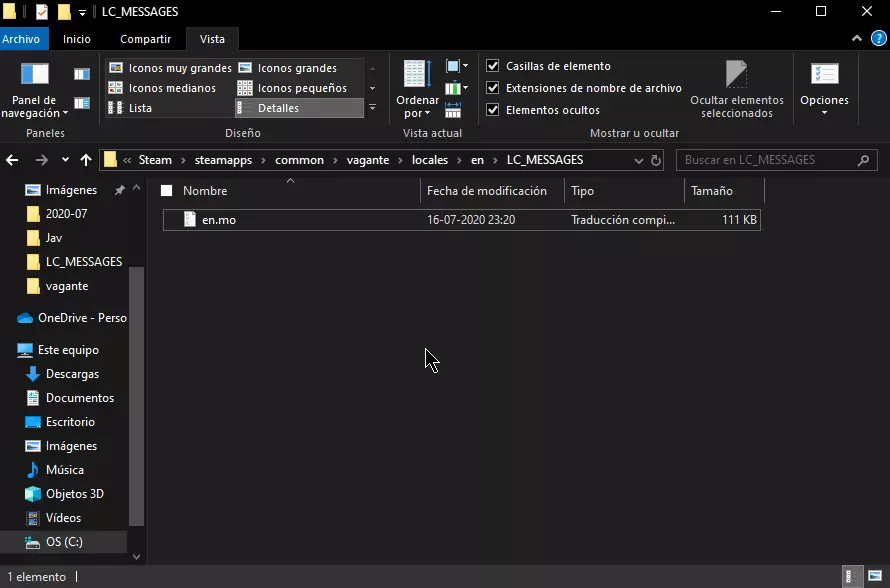This screenshot has width=890, height=588.
Task: Select Lista layout option
Action: point(131,108)
